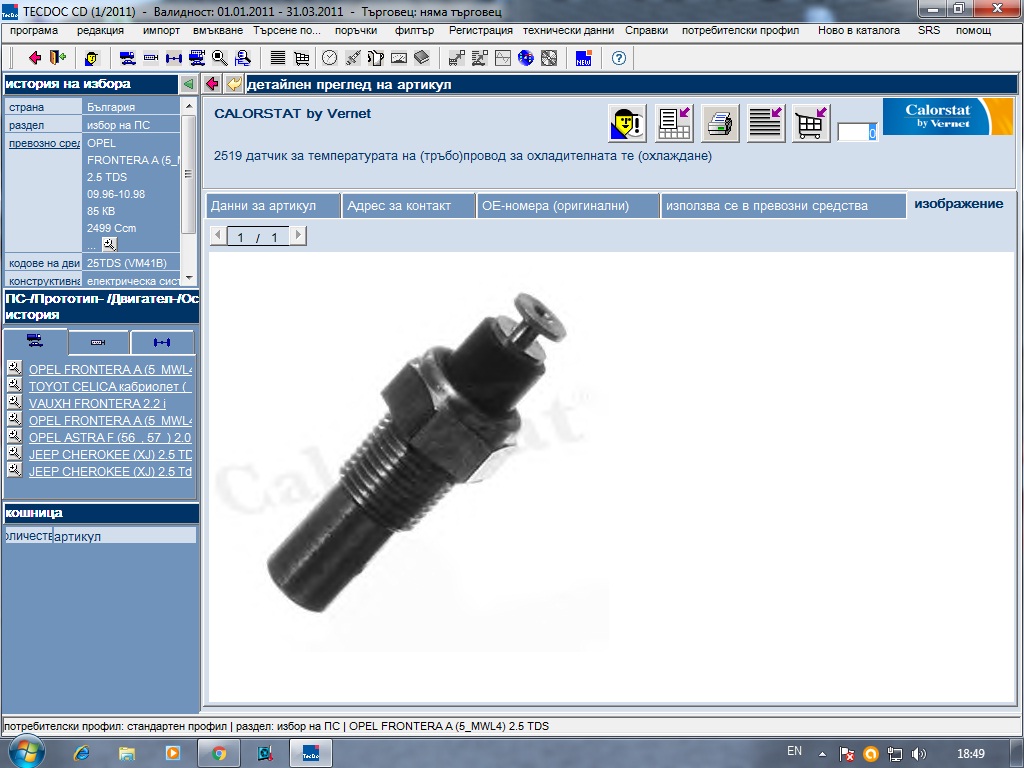Click the clock icon in toolbar

click(x=330, y=58)
